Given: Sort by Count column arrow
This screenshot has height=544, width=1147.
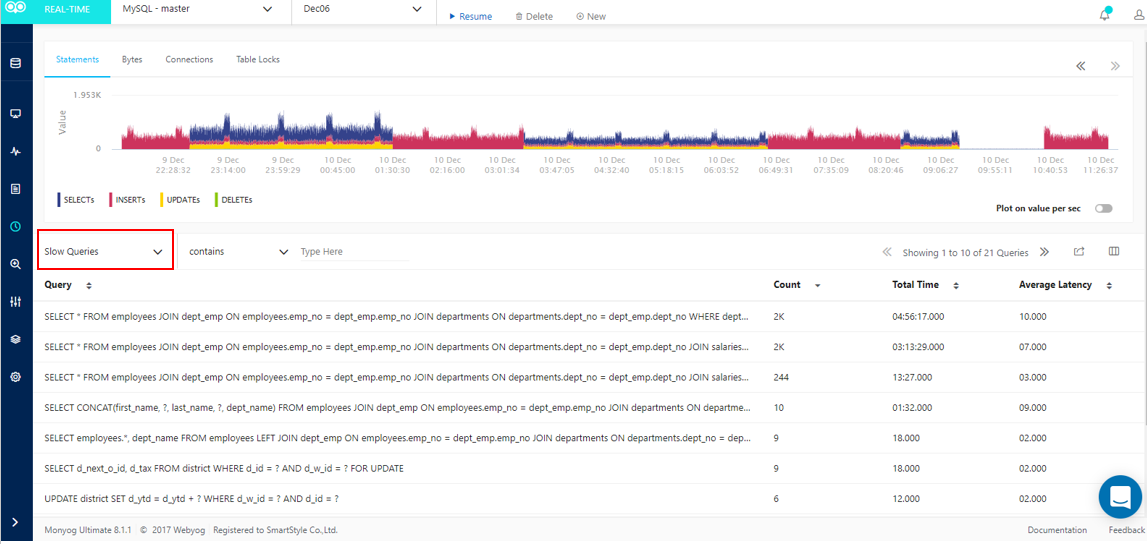Looking at the screenshot, I should coord(817,286).
